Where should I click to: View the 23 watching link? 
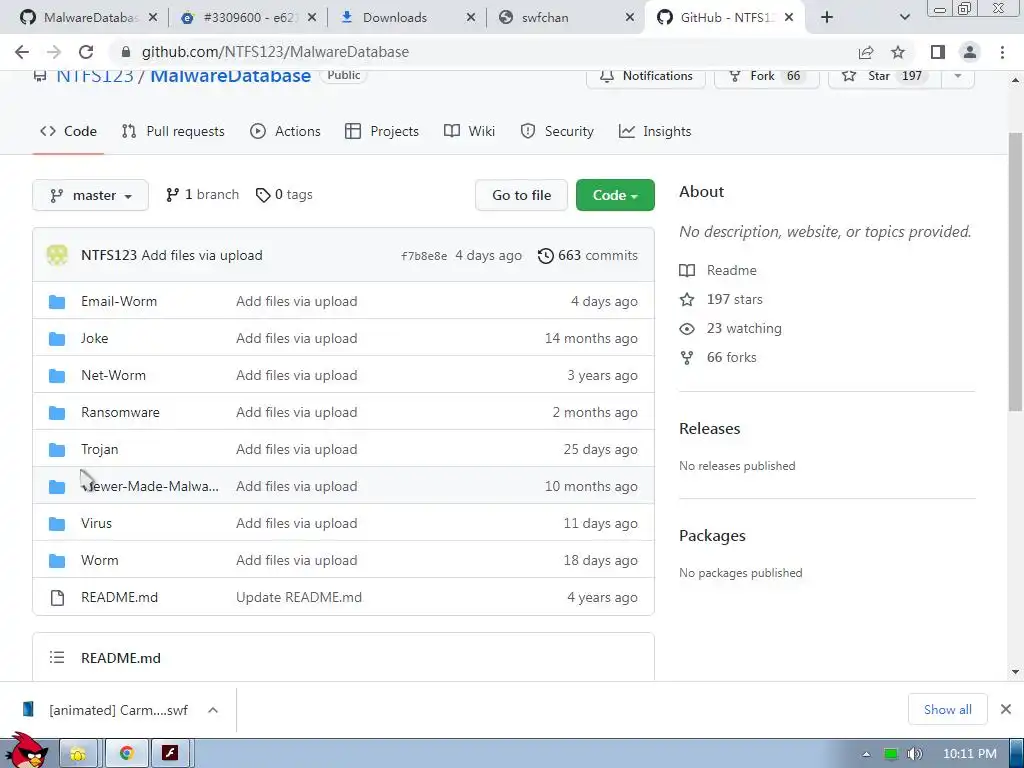(x=744, y=328)
